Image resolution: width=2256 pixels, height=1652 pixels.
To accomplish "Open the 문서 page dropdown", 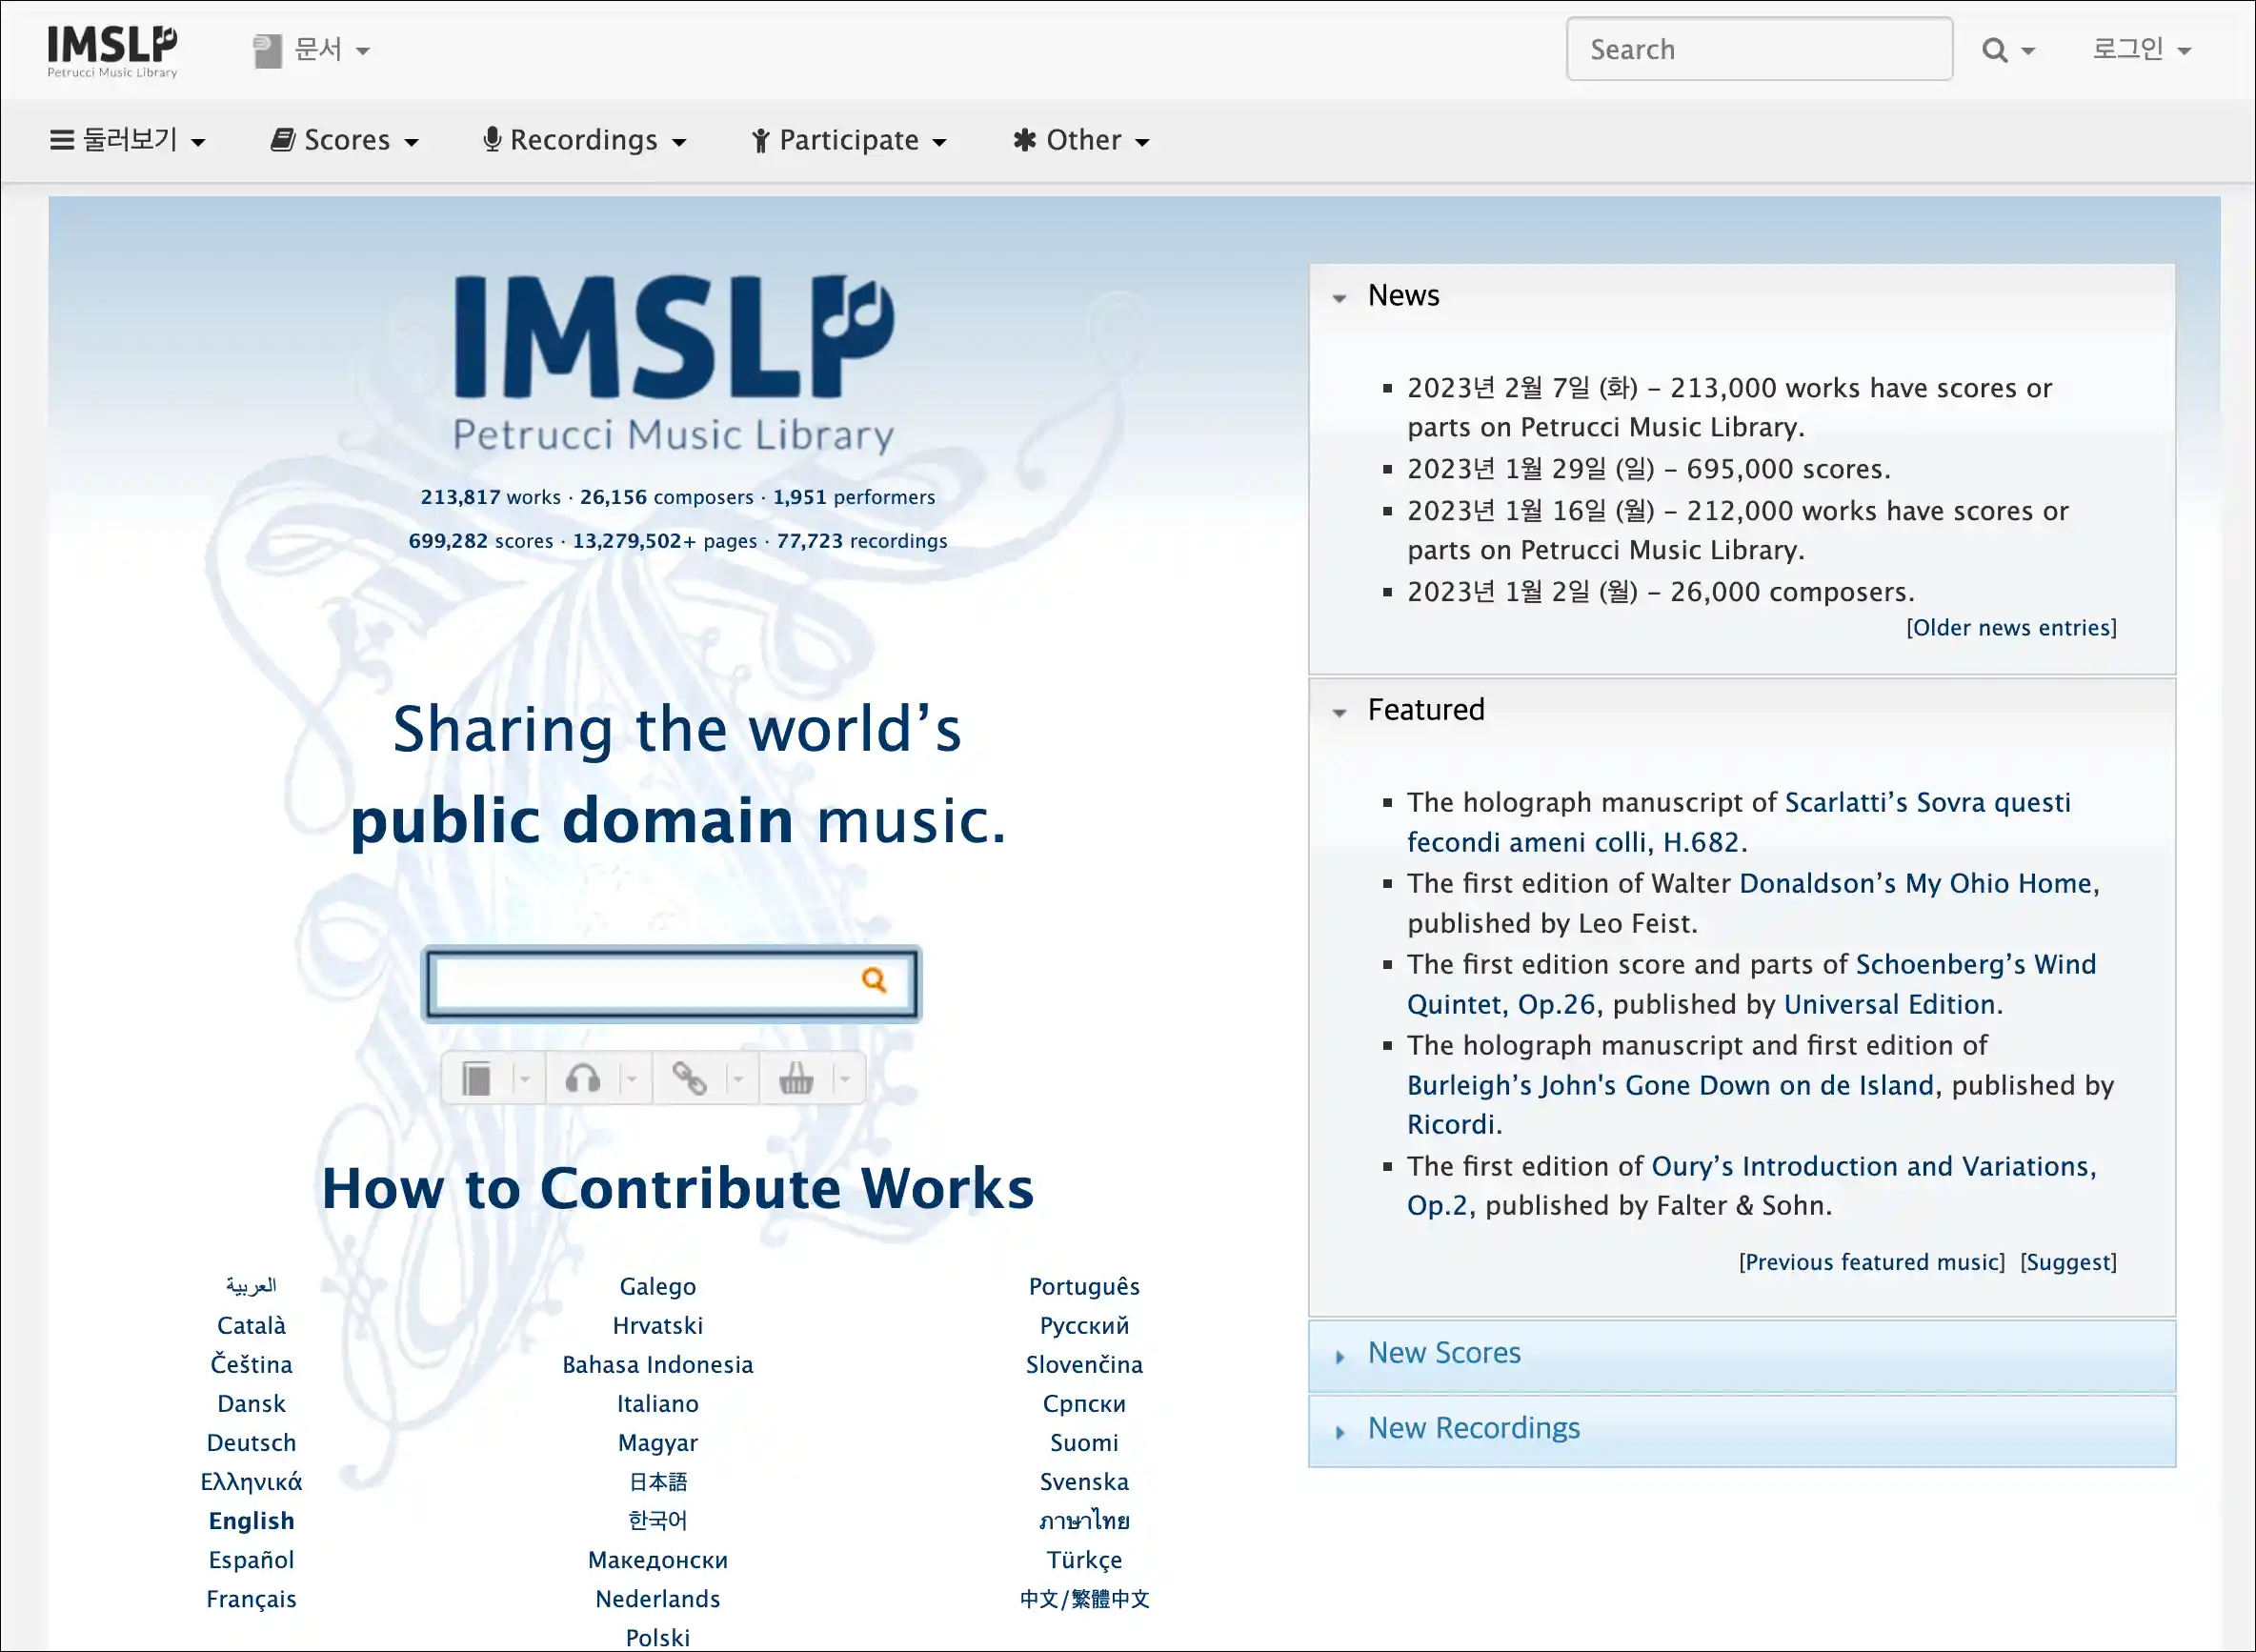I will pos(311,50).
